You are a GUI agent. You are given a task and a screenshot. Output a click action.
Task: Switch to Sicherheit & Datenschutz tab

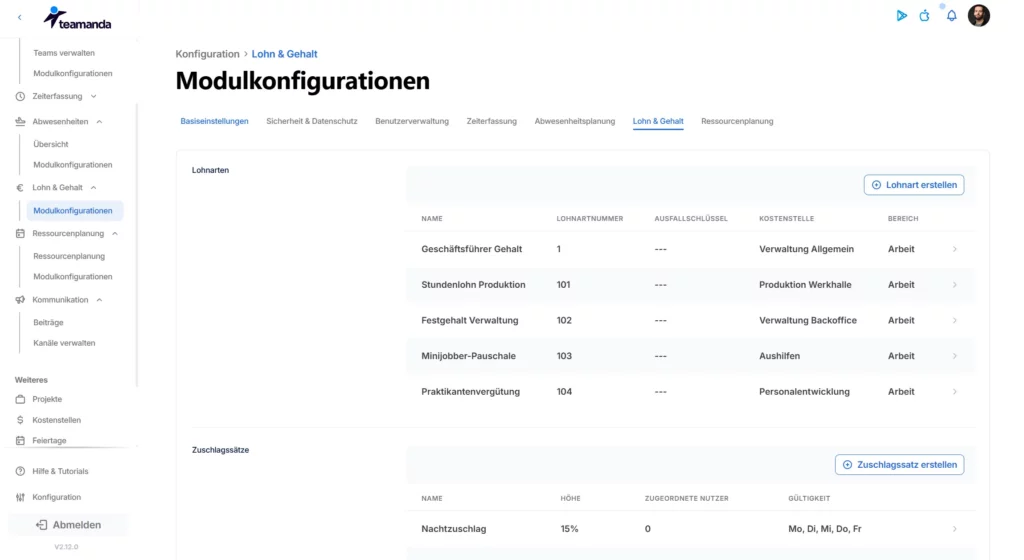click(312, 121)
